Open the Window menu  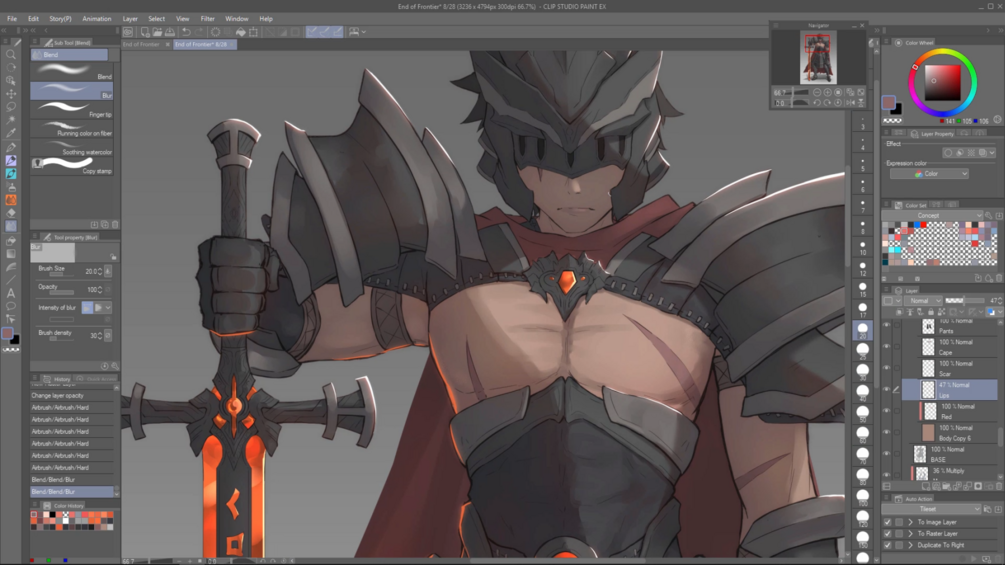coord(237,19)
